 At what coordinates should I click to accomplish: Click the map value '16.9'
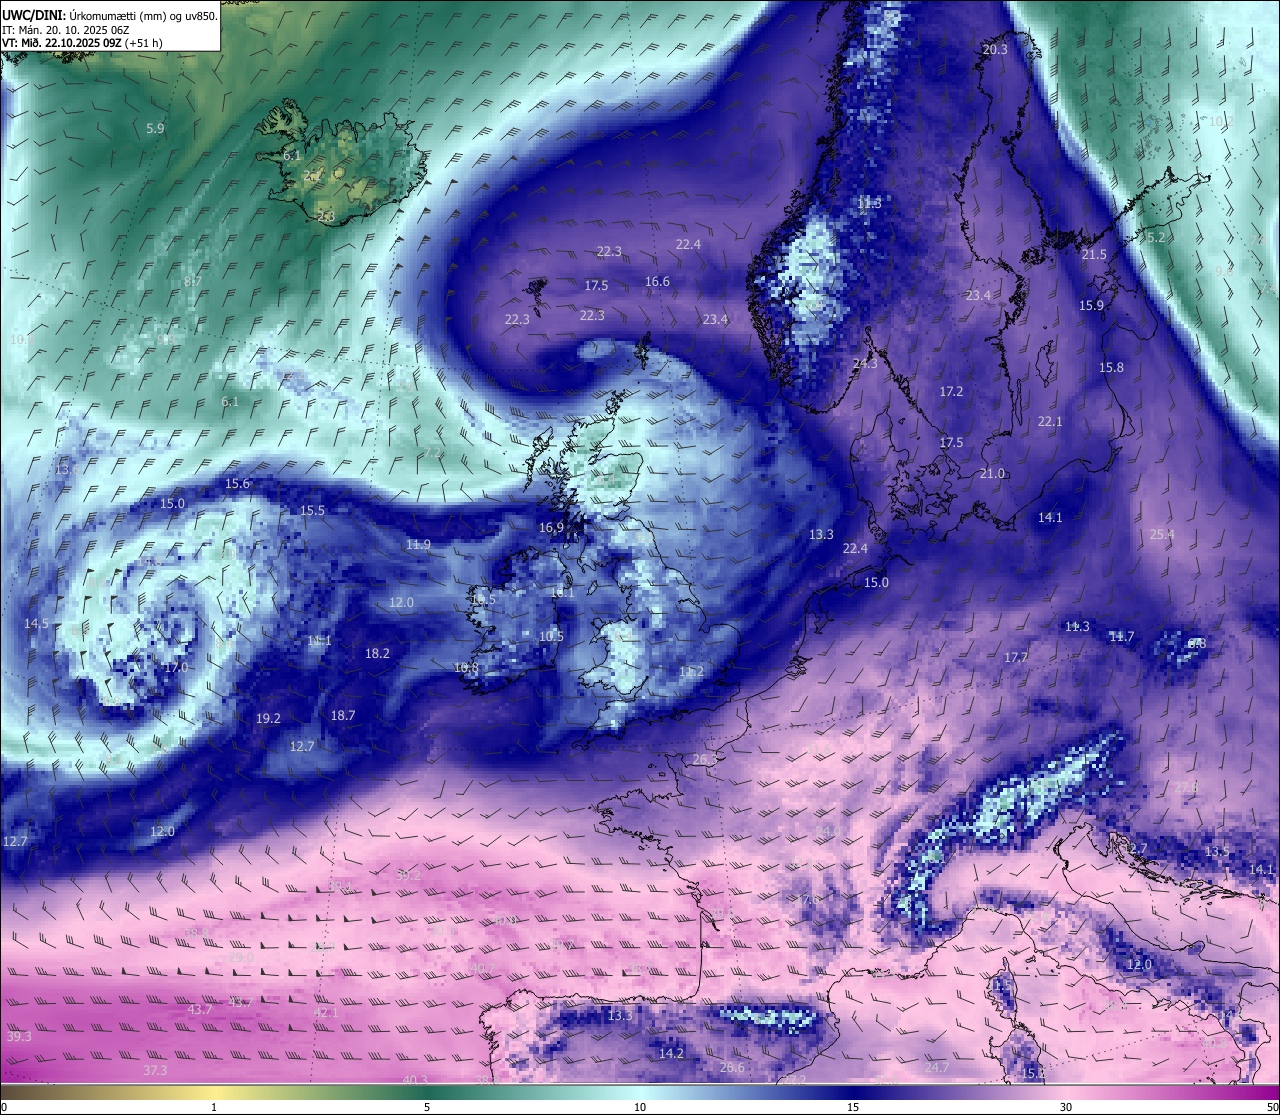pos(551,527)
